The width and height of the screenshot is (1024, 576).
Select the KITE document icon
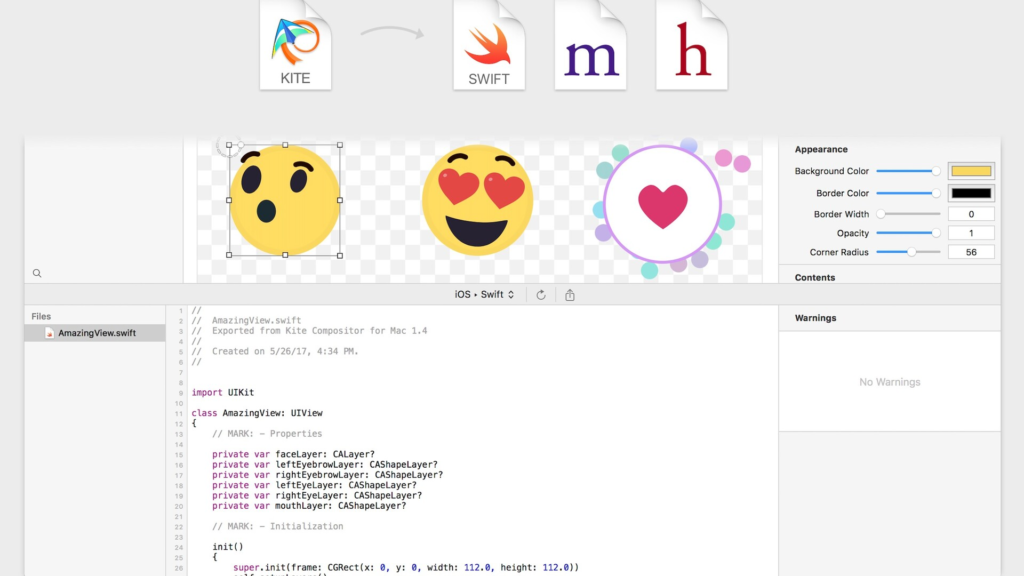point(295,45)
